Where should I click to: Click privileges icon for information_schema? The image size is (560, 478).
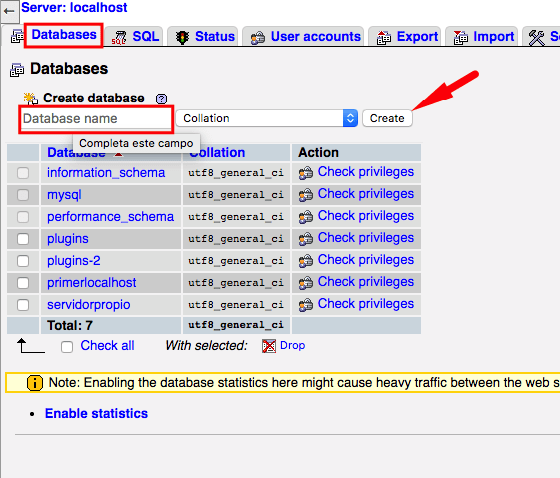point(306,173)
